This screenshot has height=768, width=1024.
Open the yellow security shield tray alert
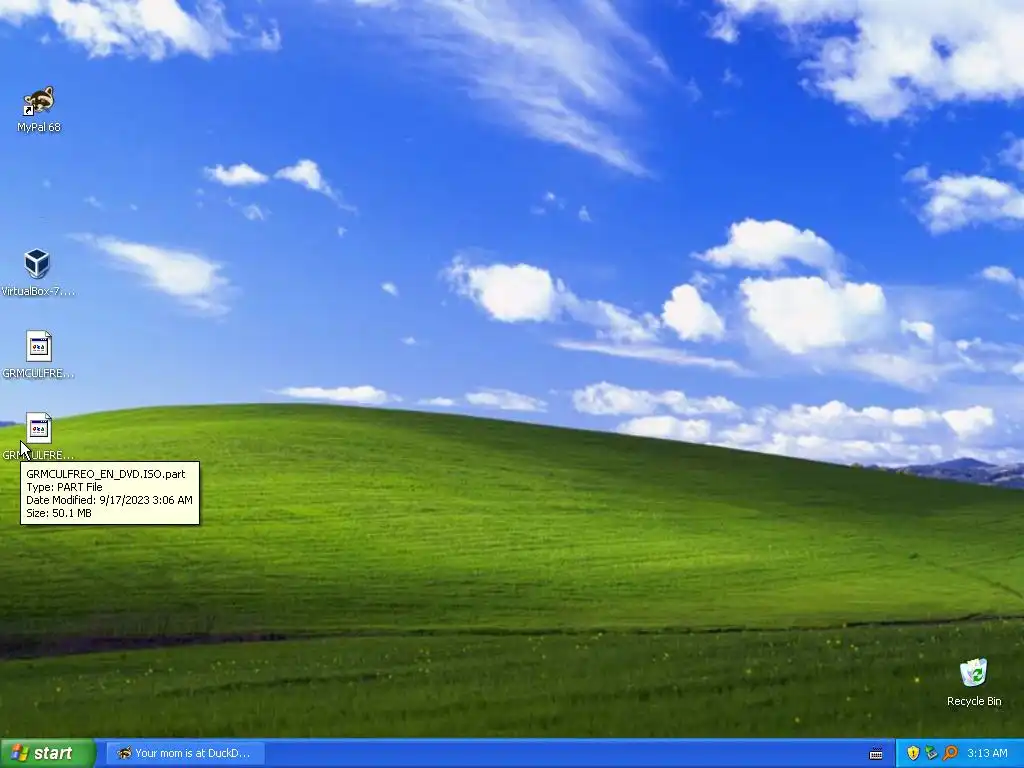(913, 753)
